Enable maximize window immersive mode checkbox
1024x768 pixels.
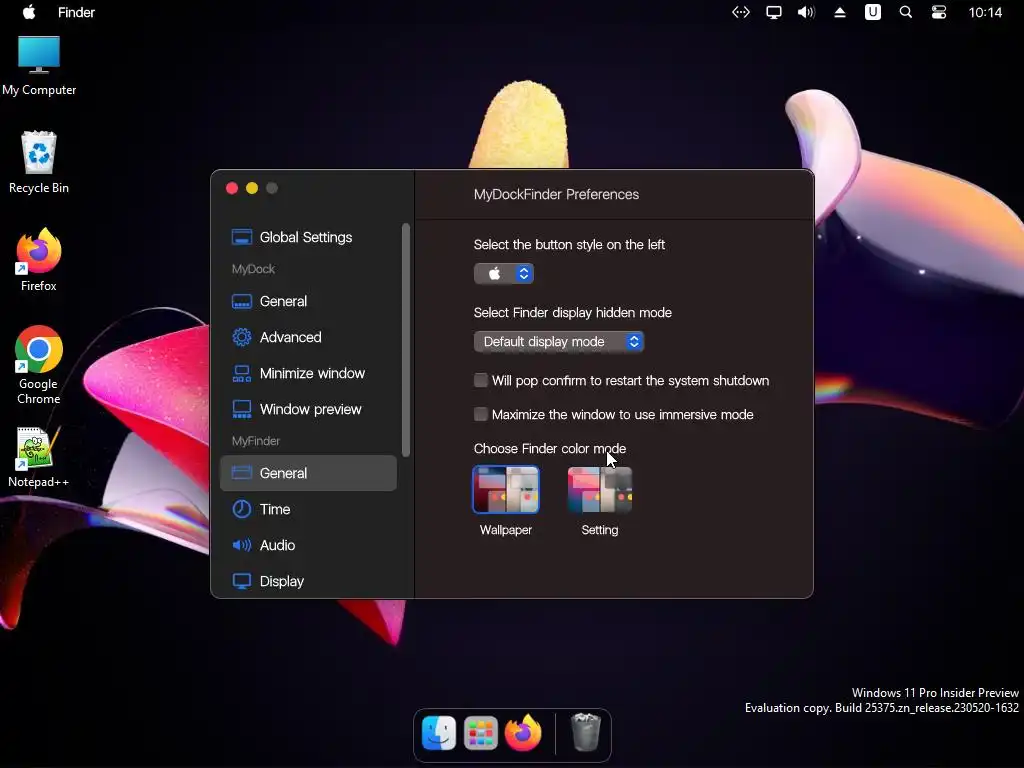pyautogui.click(x=481, y=414)
